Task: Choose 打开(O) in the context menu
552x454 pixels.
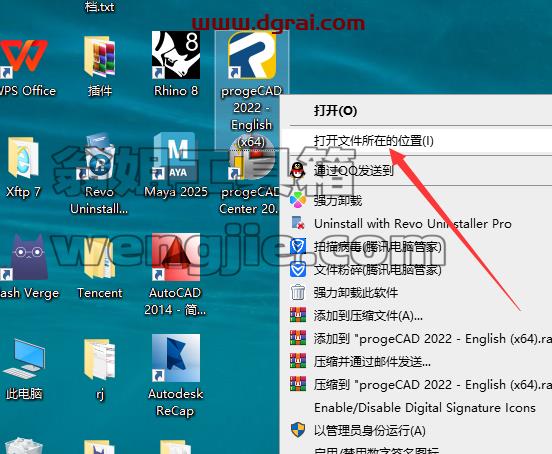Action: pyautogui.click(x=416, y=111)
